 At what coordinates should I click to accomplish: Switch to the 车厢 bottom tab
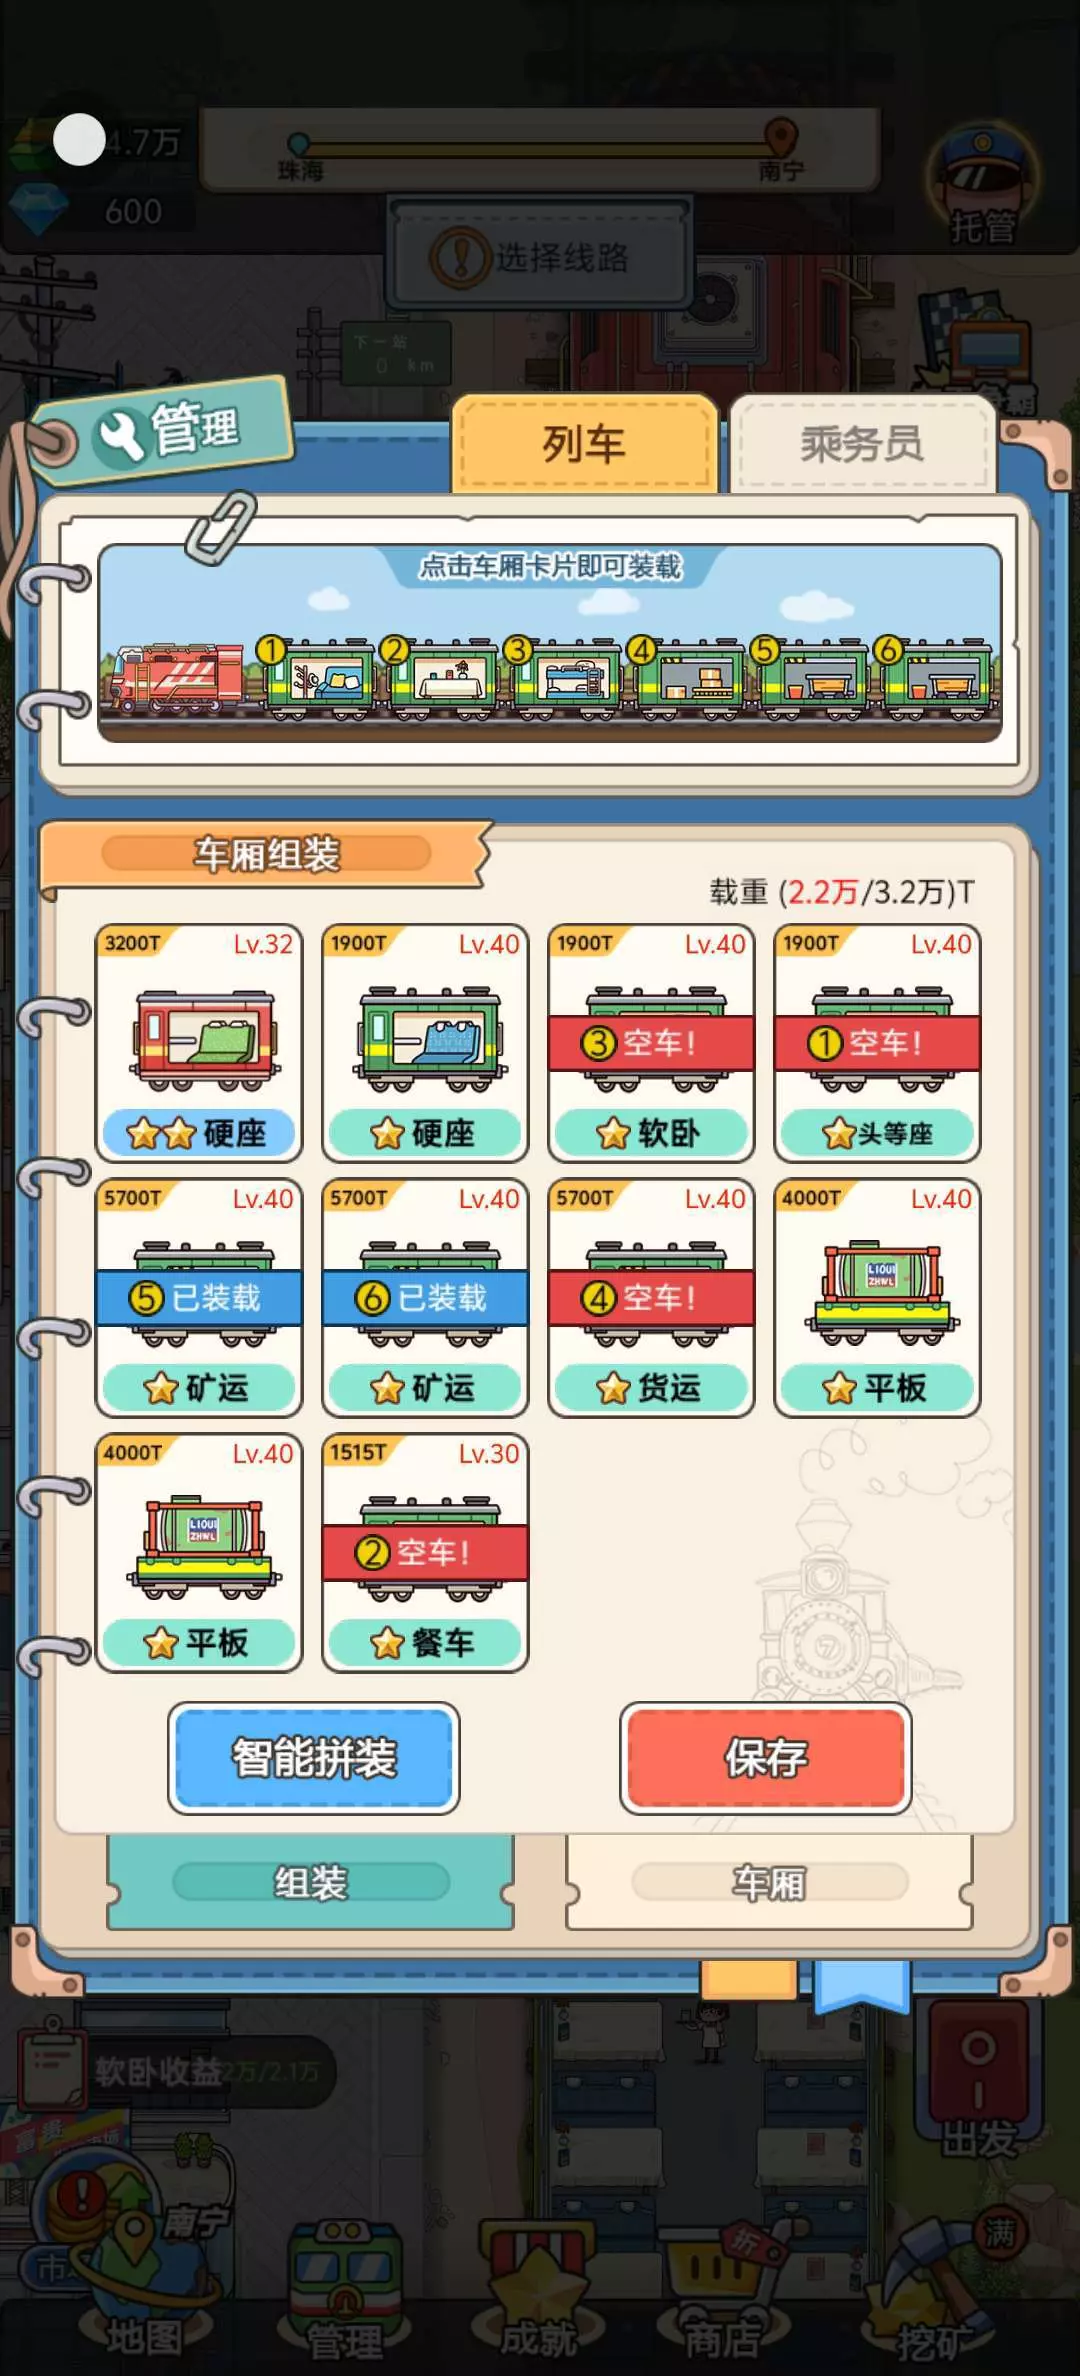[769, 1882]
